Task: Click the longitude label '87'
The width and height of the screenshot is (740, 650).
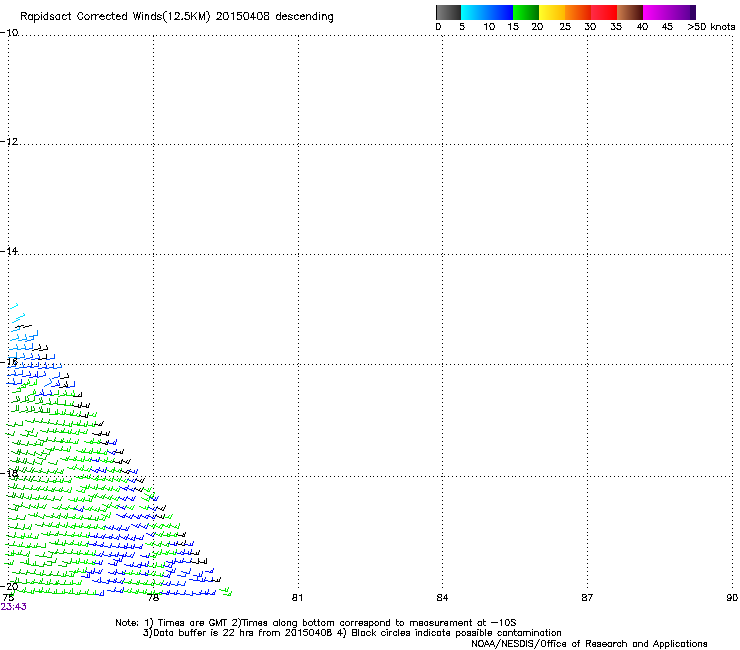Action: (x=587, y=598)
